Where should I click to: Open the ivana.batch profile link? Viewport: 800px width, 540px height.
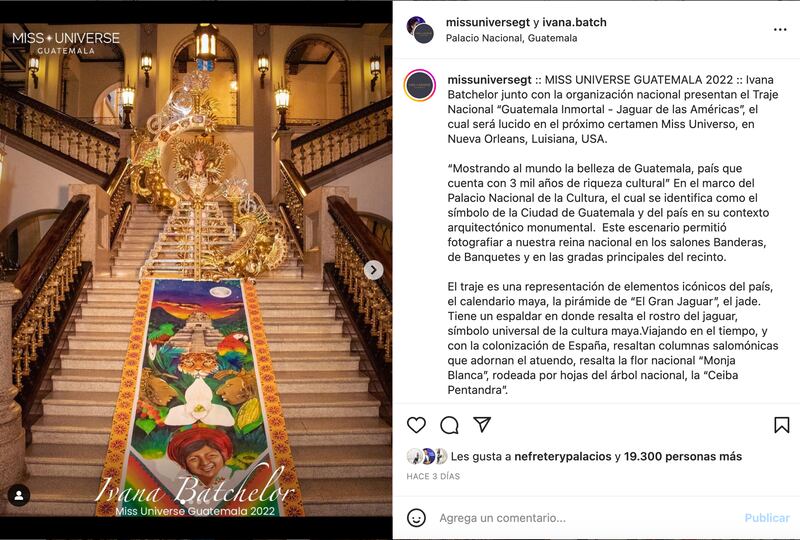point(574,22)
